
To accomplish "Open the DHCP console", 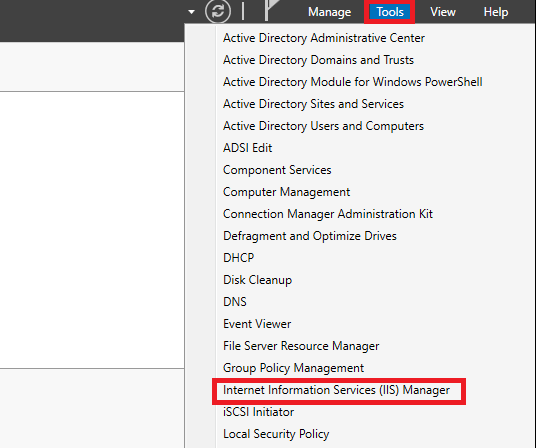I will [x=238, y=258].
